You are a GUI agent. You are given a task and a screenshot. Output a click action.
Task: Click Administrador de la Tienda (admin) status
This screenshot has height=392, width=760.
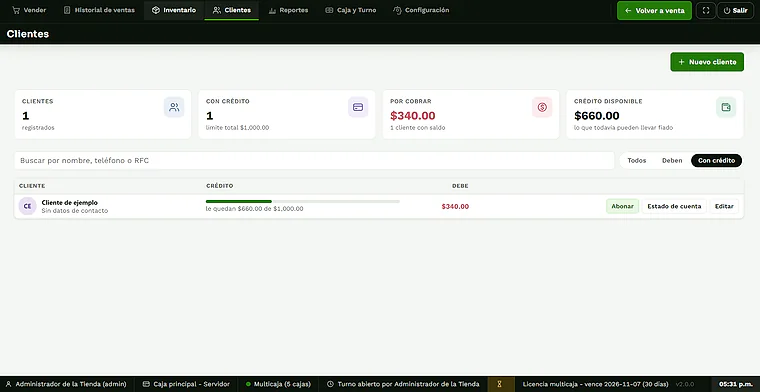[66, 384]
